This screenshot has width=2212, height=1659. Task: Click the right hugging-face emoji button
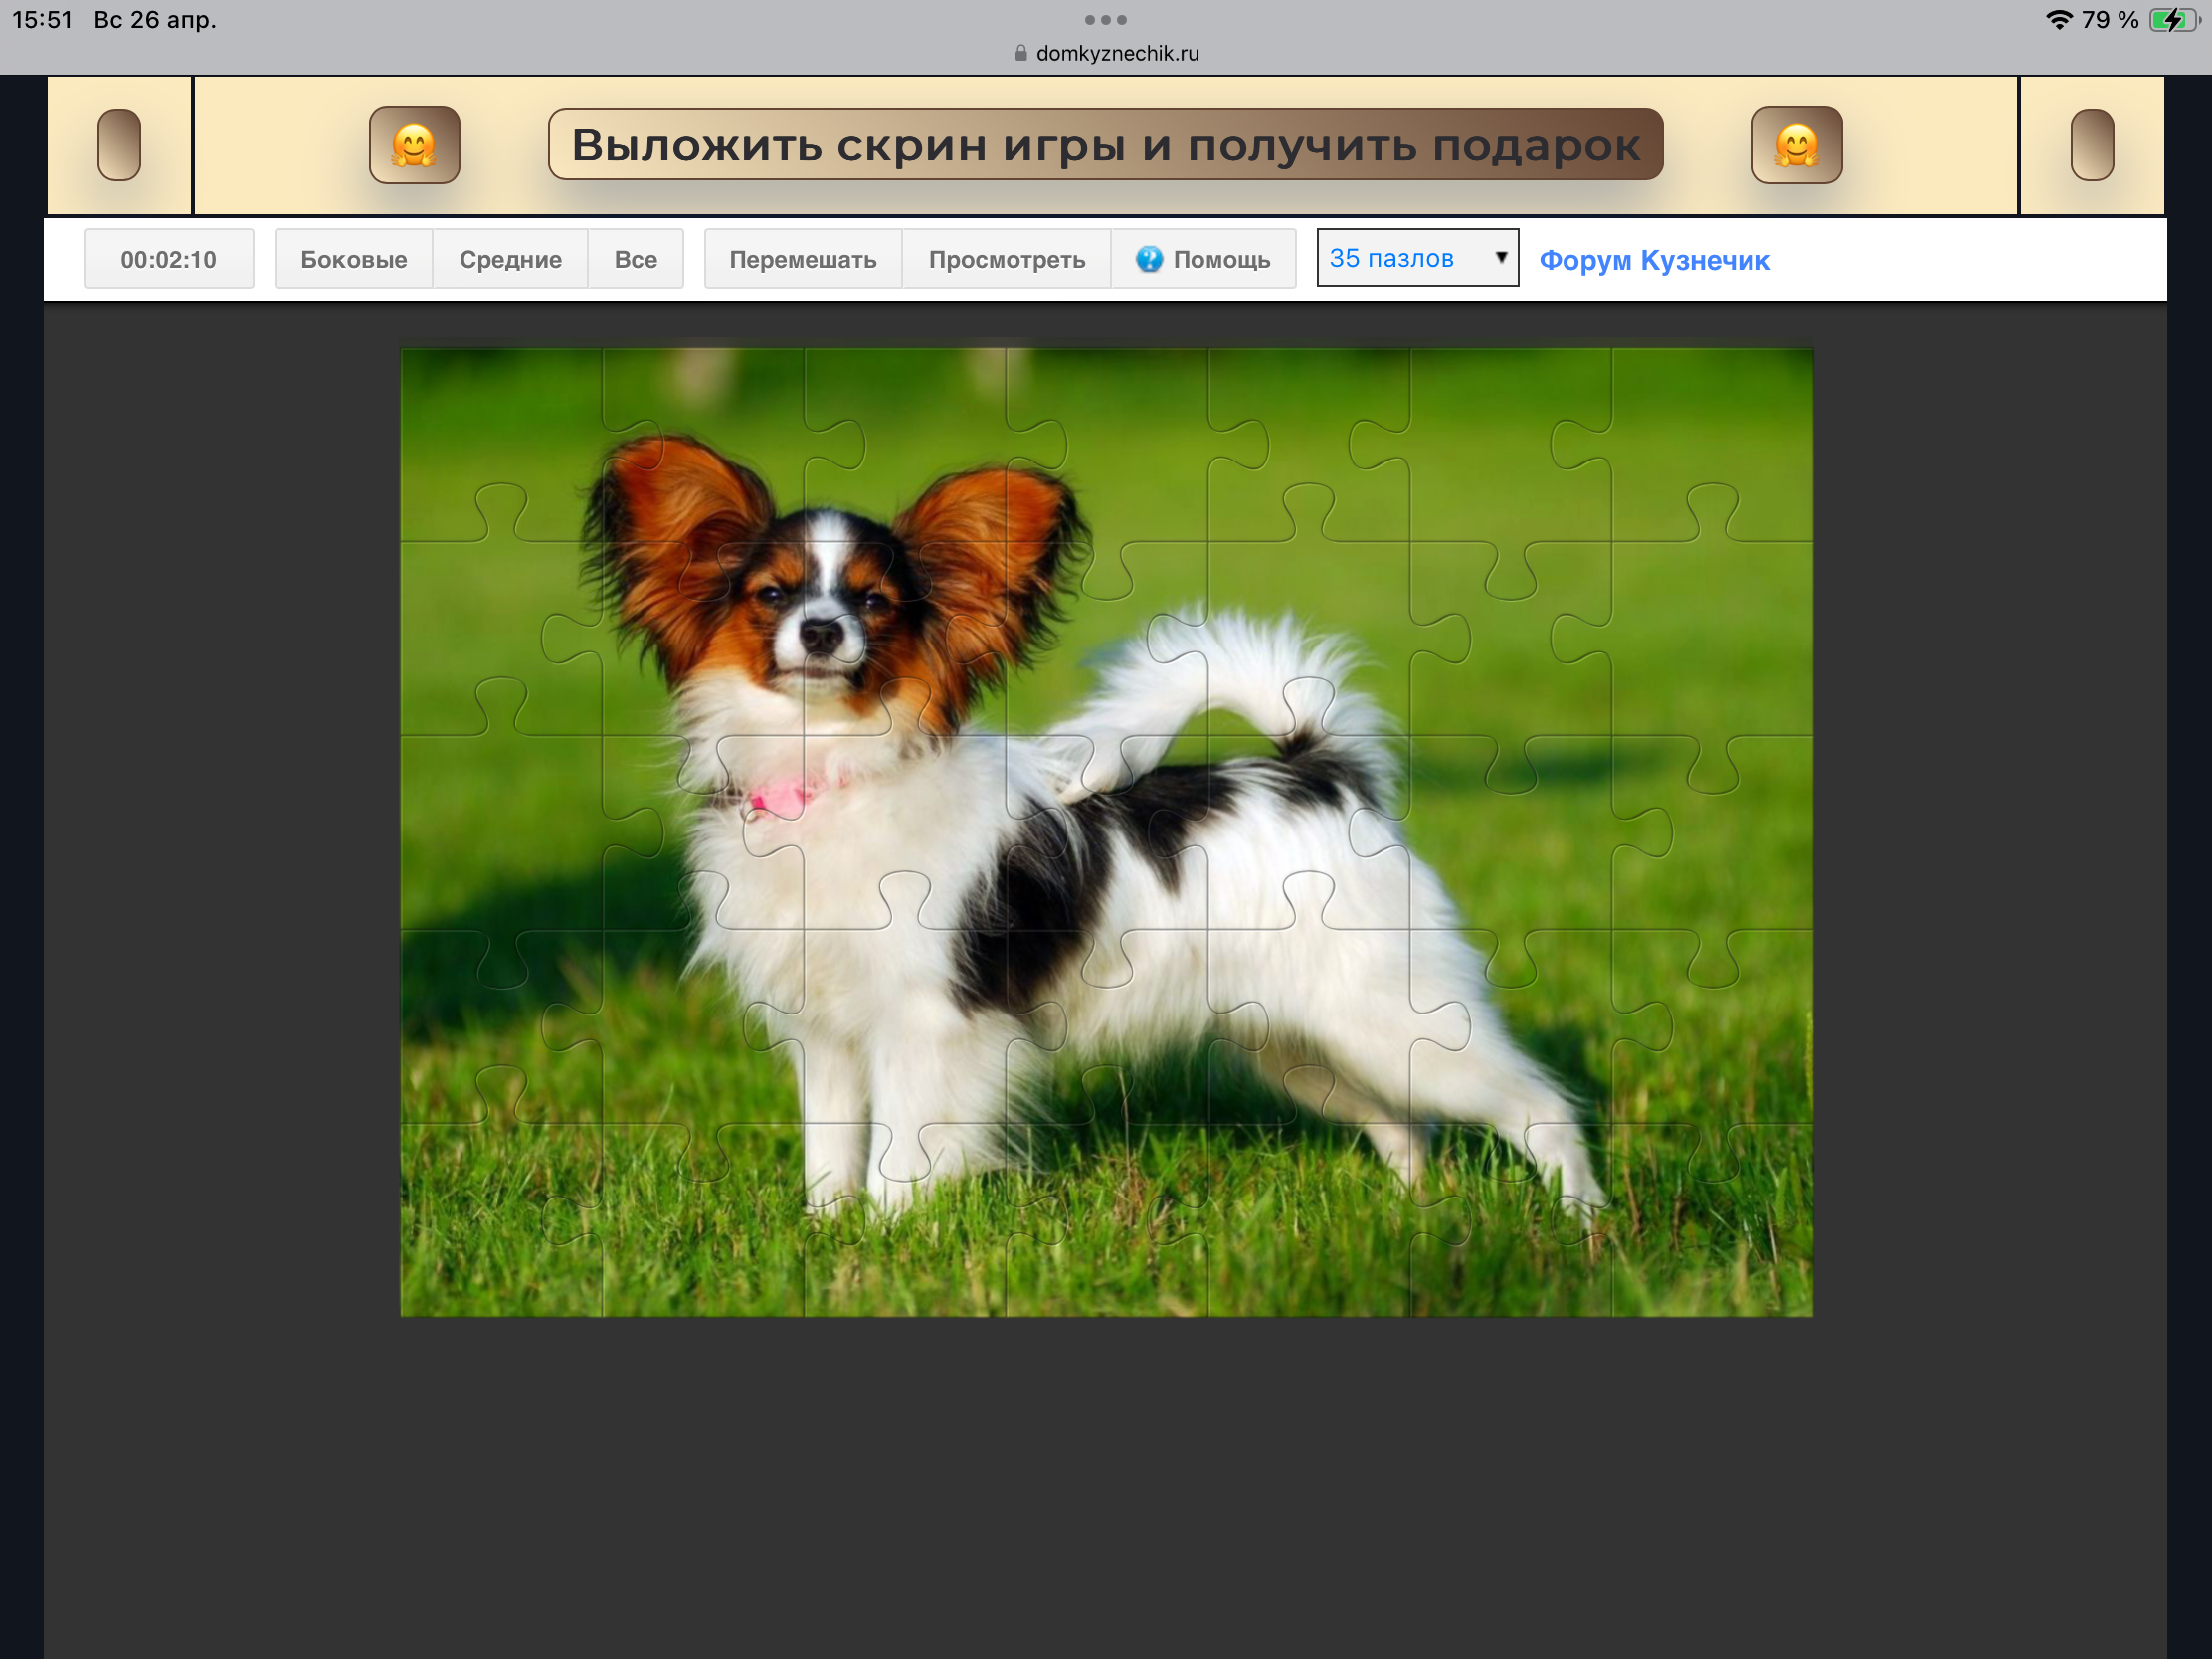1796,145
